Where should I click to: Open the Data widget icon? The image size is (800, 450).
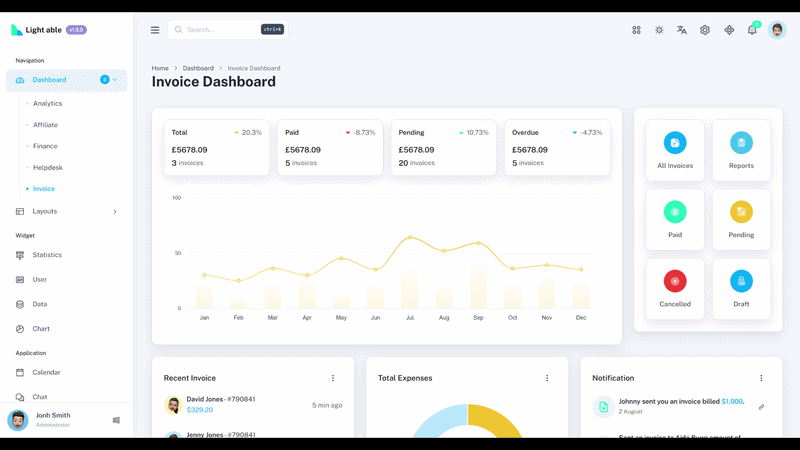20,305
